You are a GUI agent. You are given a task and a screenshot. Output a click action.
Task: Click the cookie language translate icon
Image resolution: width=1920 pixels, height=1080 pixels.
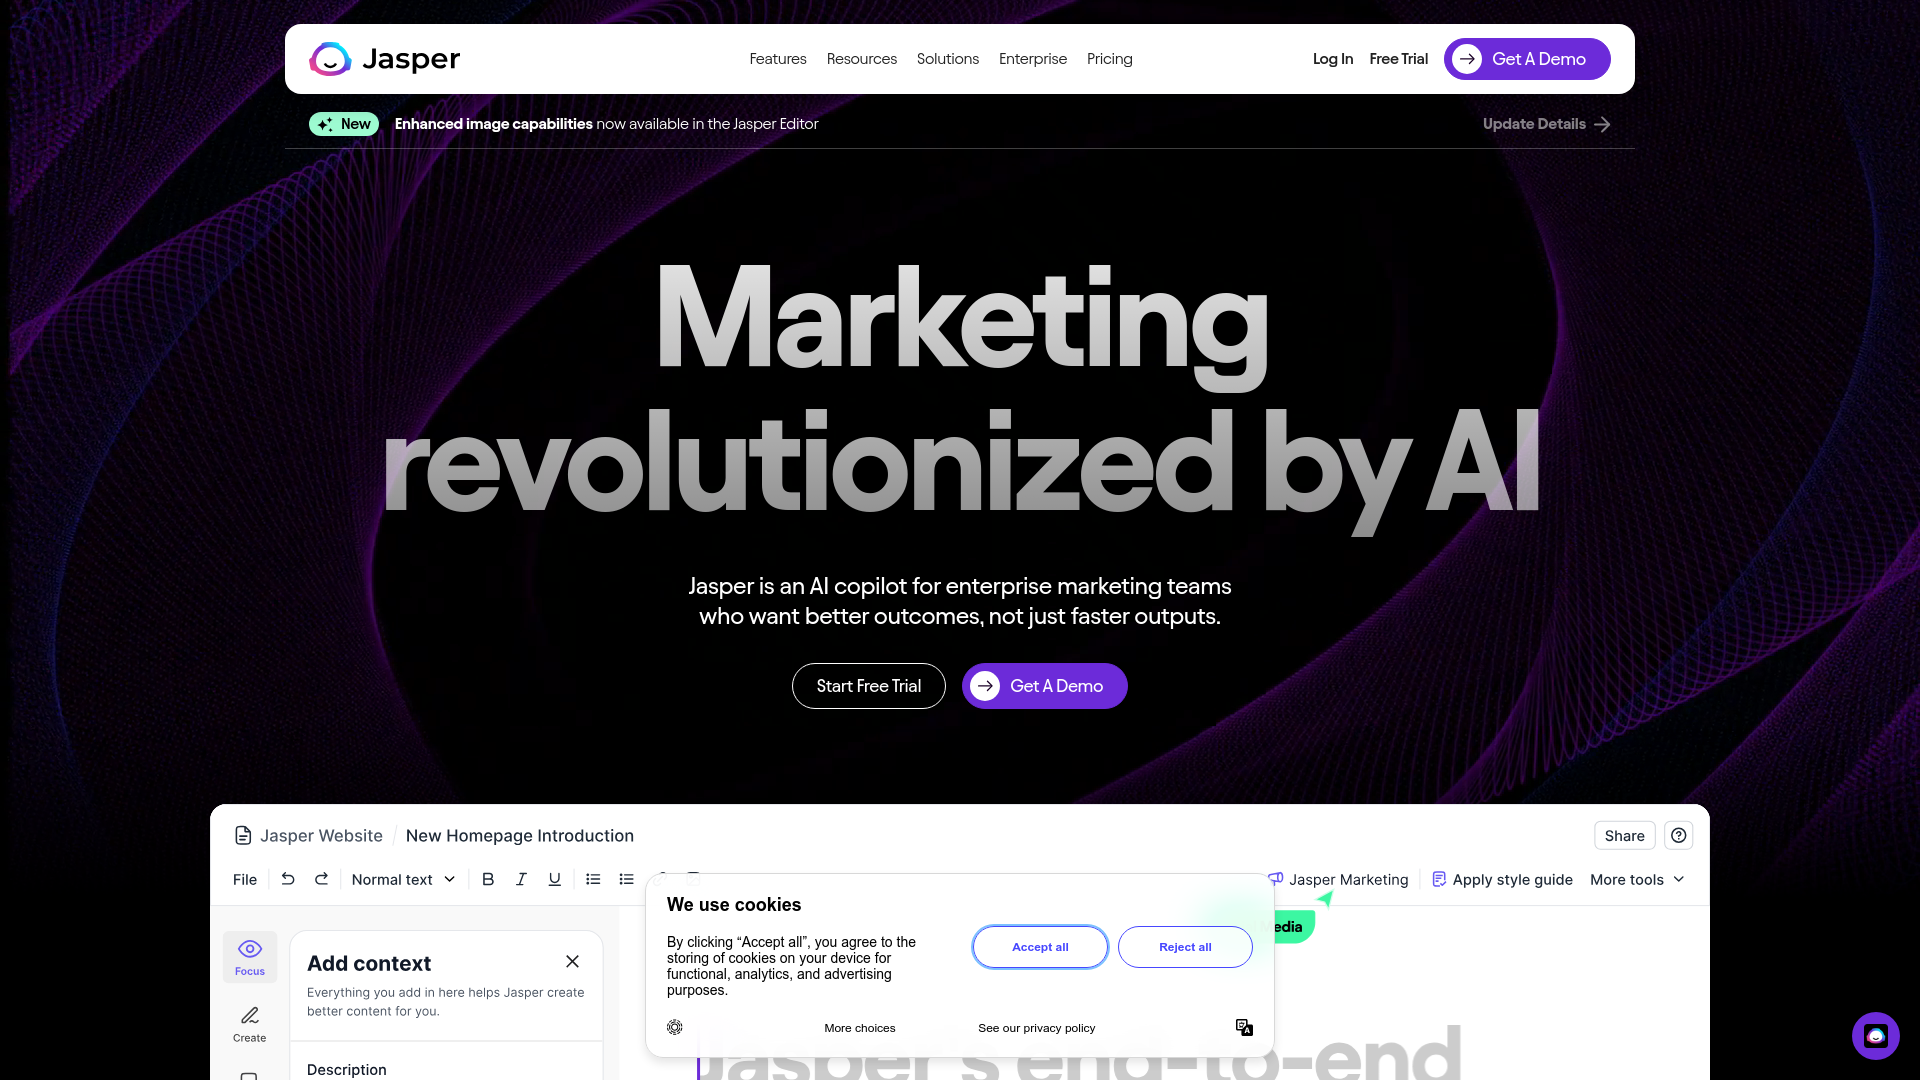1244,1027
